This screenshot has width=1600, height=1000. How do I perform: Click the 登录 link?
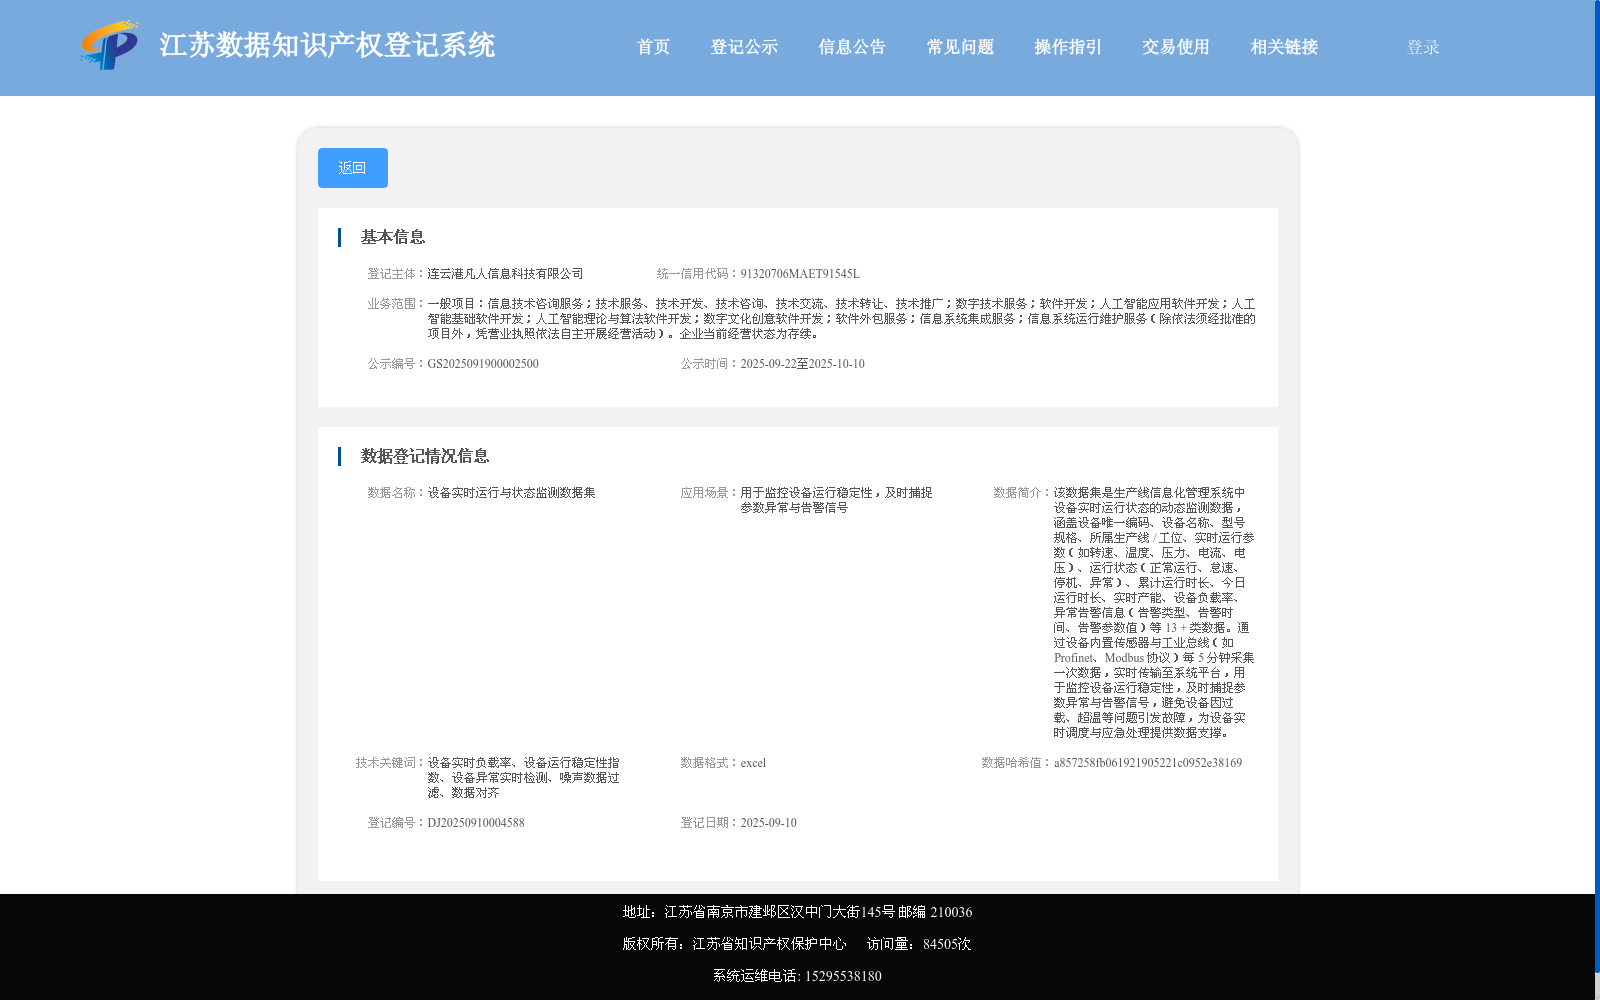1423,47
